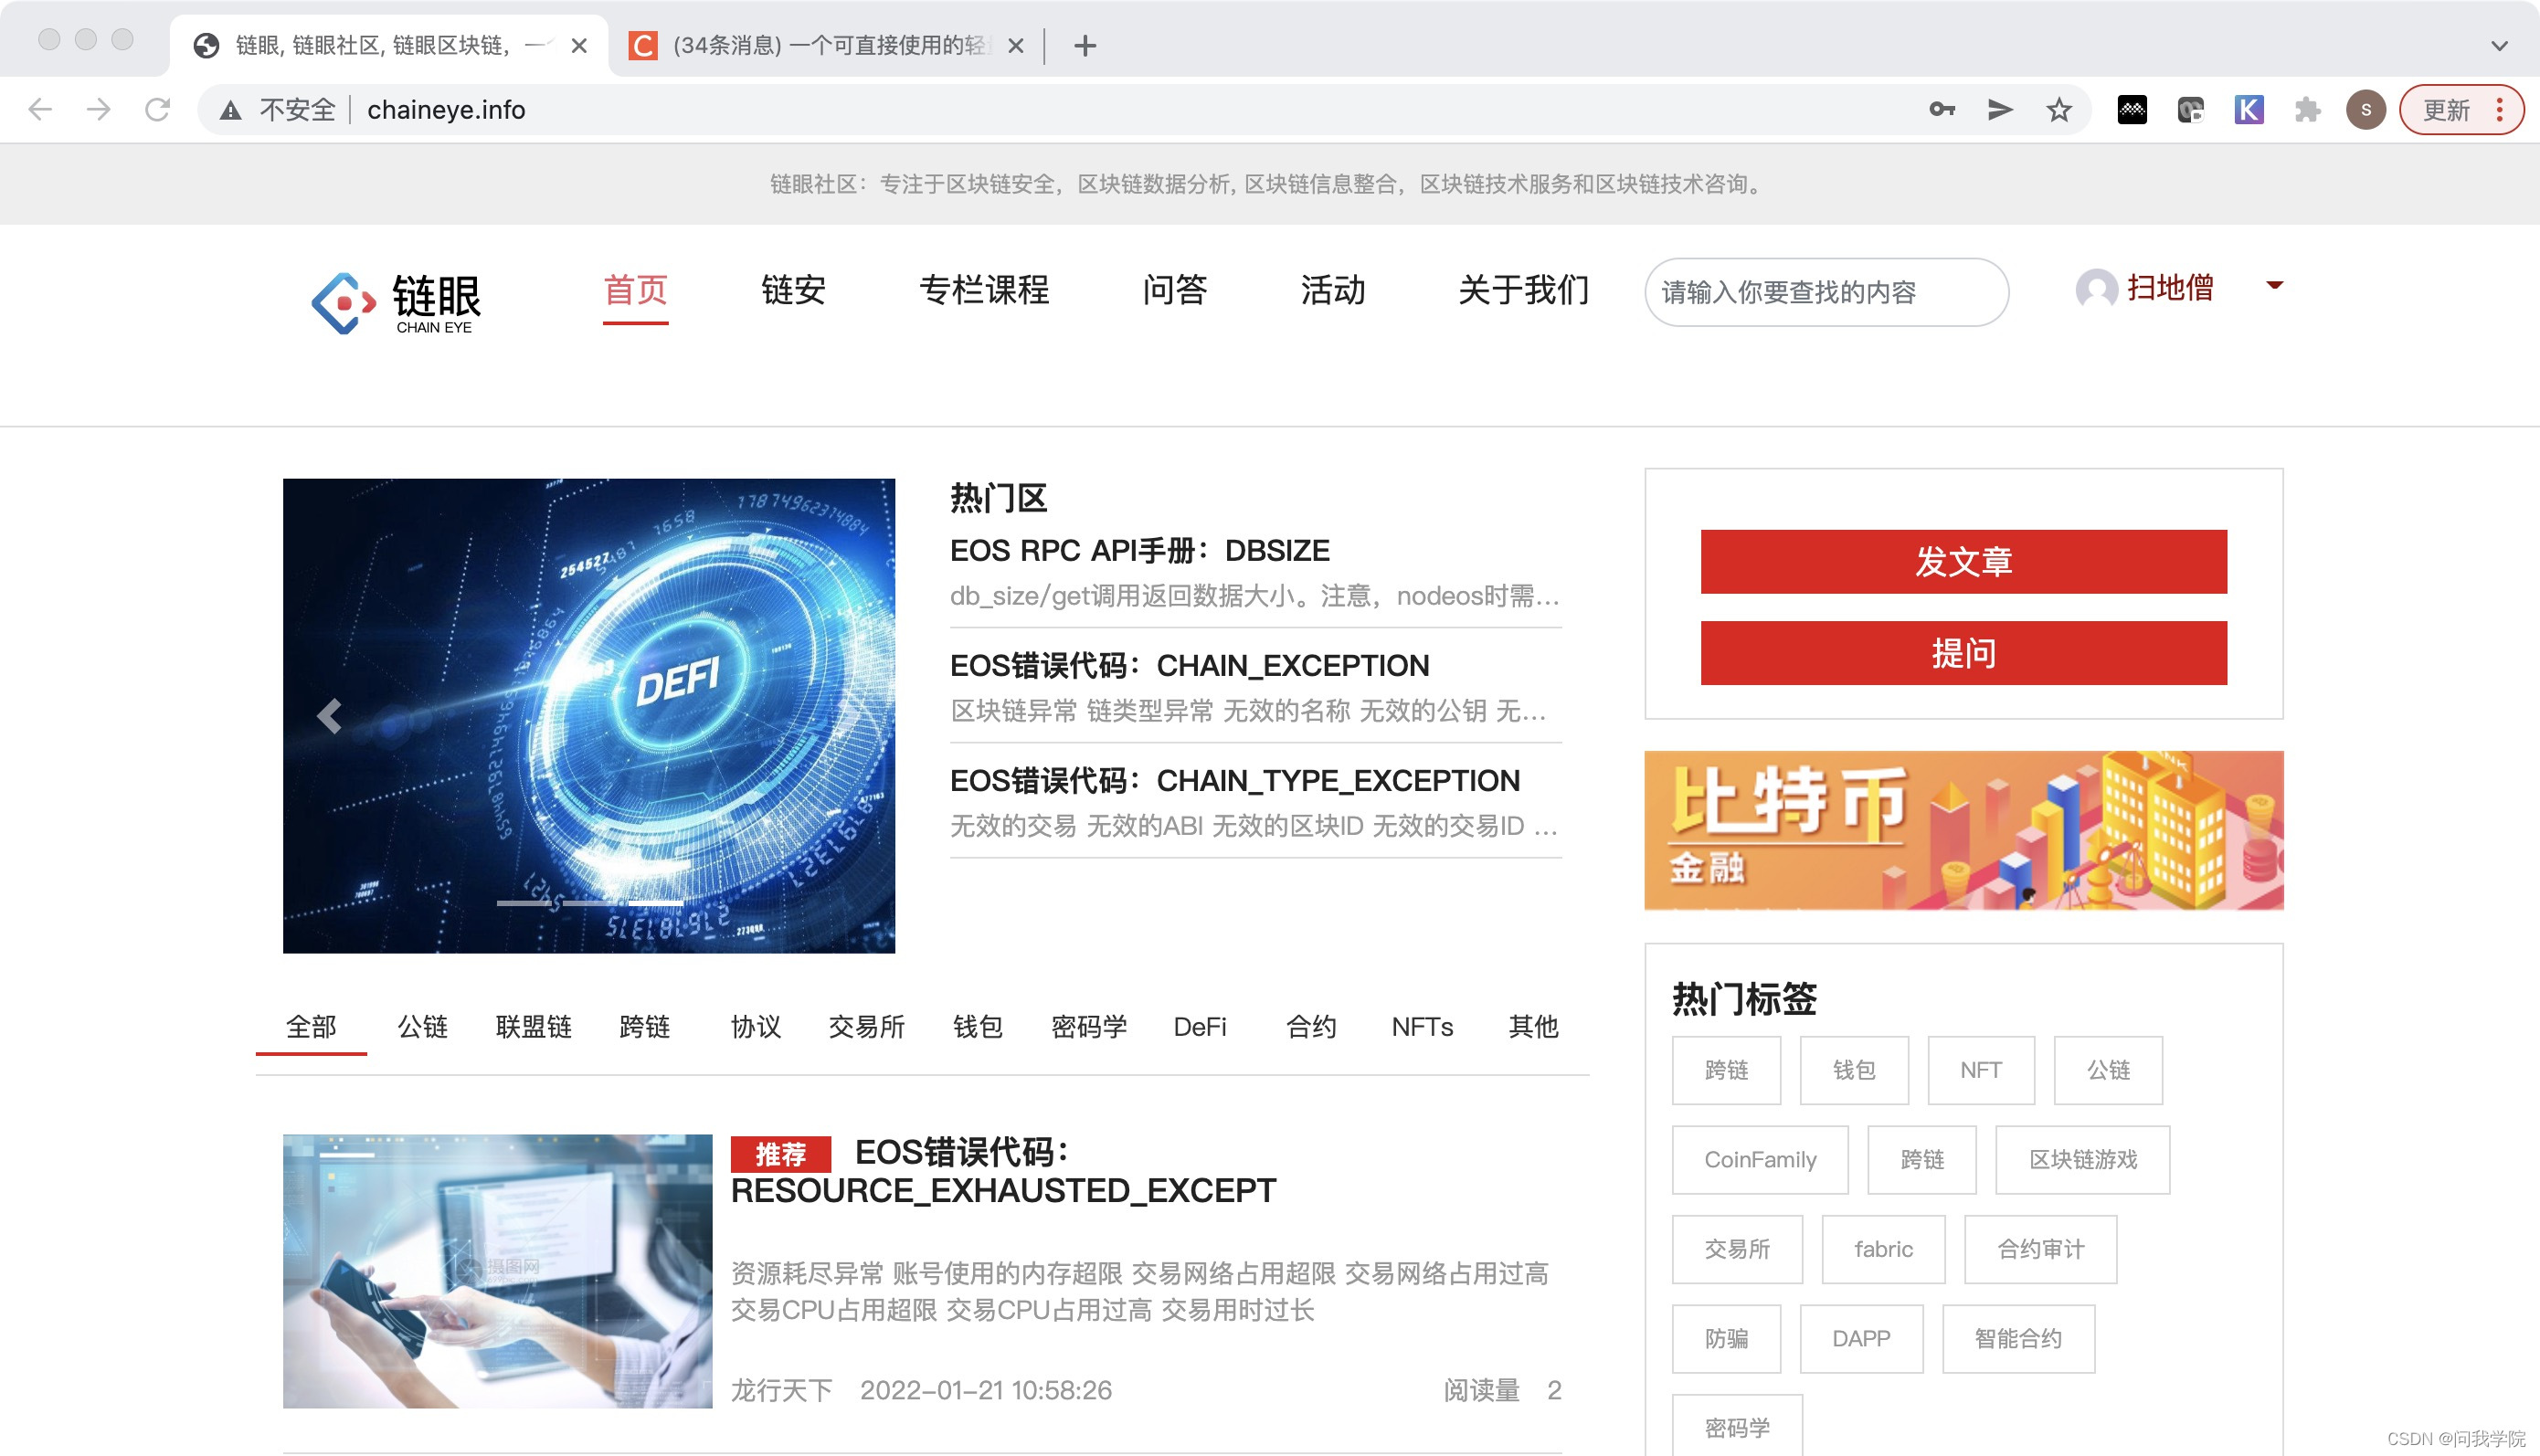Click the first carousel slide indicator bar
The image size is (2540, 1456).
pos(524,903)
